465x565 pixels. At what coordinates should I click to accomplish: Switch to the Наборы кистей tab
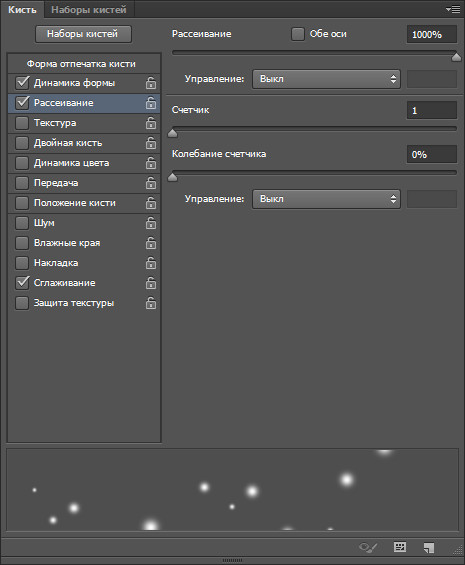pos(89,10)
